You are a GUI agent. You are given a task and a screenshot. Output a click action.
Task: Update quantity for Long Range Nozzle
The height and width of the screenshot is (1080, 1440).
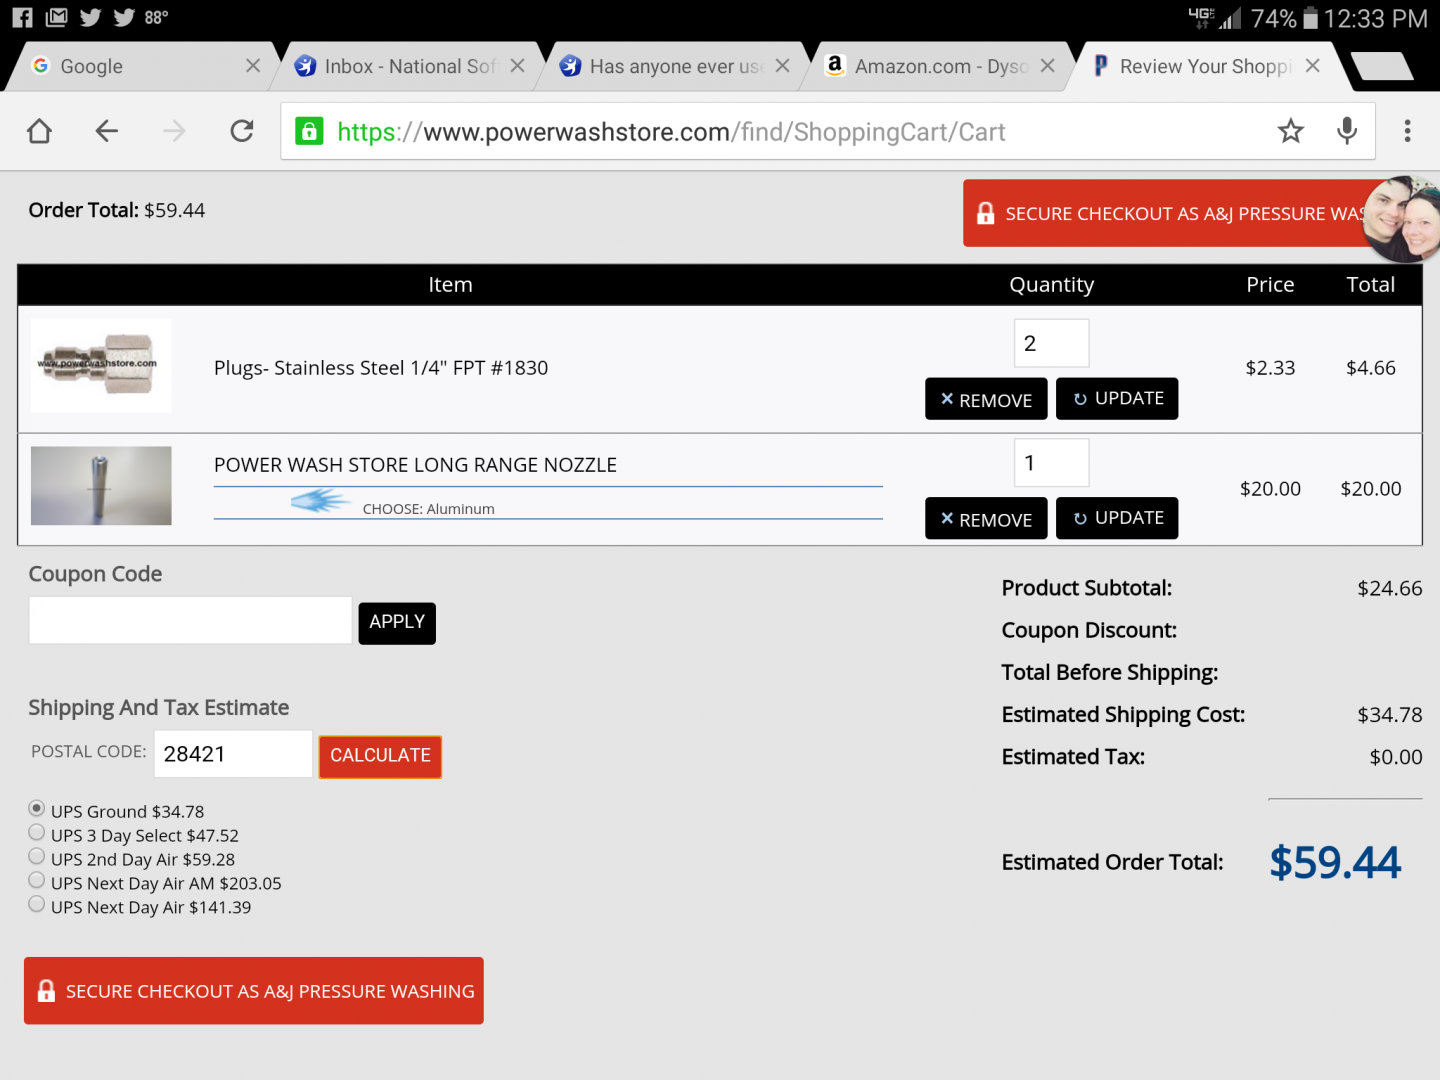[1117, 518]
